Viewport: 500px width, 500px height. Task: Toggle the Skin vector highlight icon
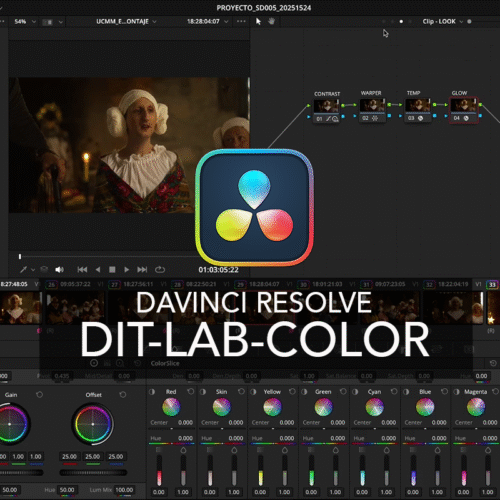203,392
